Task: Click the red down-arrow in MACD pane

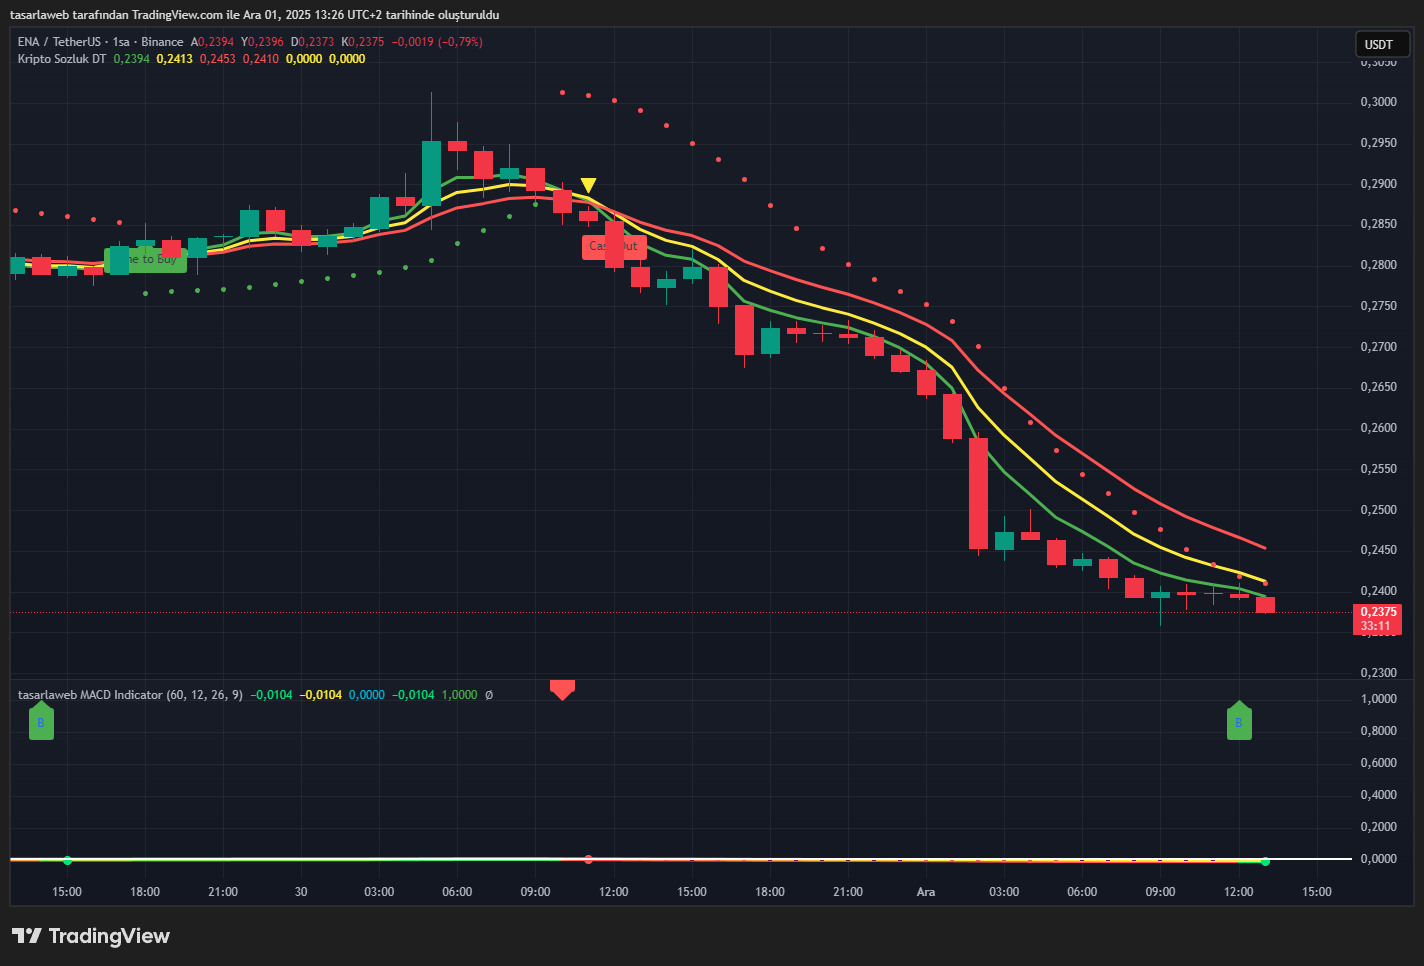Action: pyautogui.click(x=562, y=689)
